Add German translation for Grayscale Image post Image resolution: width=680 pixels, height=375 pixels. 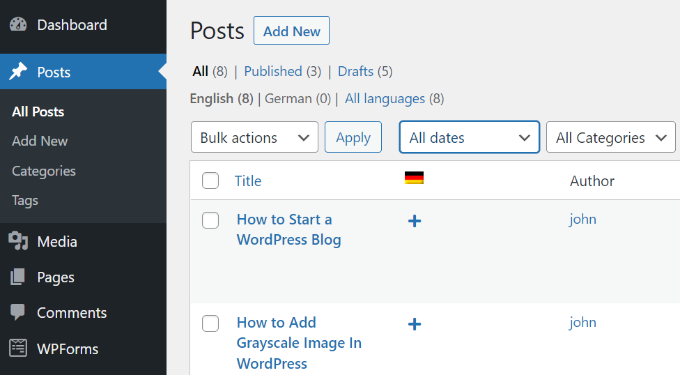pyautogui.click(x=415, y=324)
